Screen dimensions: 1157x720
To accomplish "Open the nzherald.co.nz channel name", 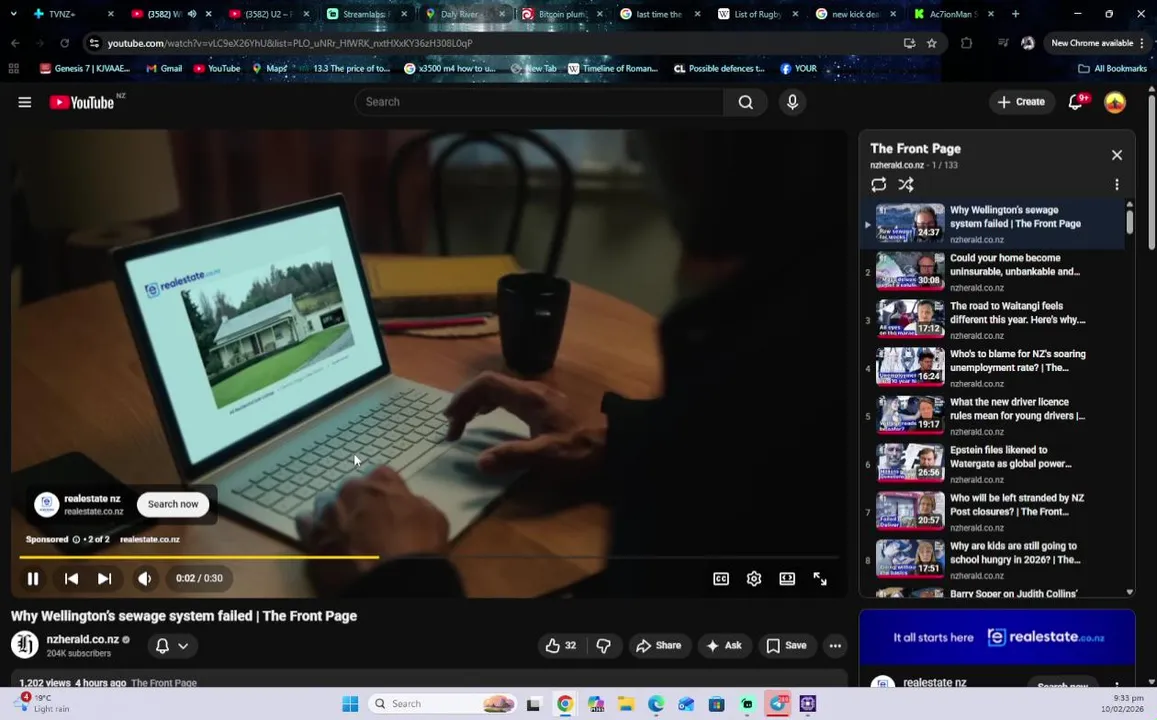I will [x=83, y=639].
